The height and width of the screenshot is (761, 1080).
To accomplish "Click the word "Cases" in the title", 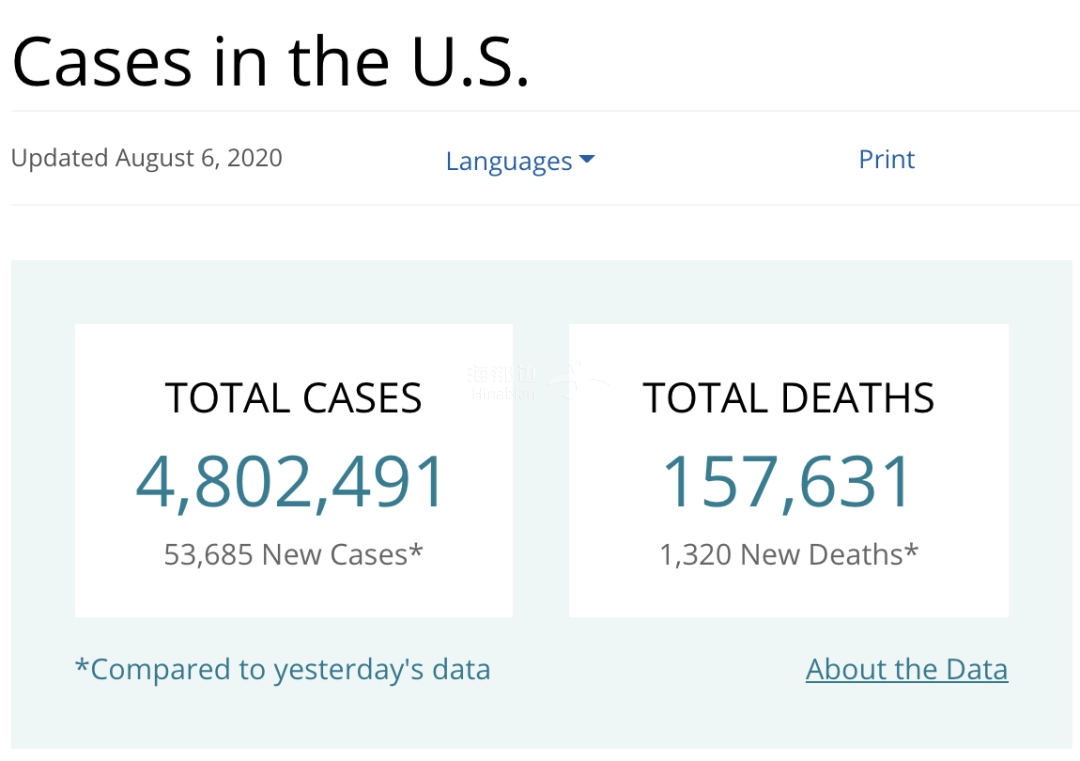I will 102,62.
